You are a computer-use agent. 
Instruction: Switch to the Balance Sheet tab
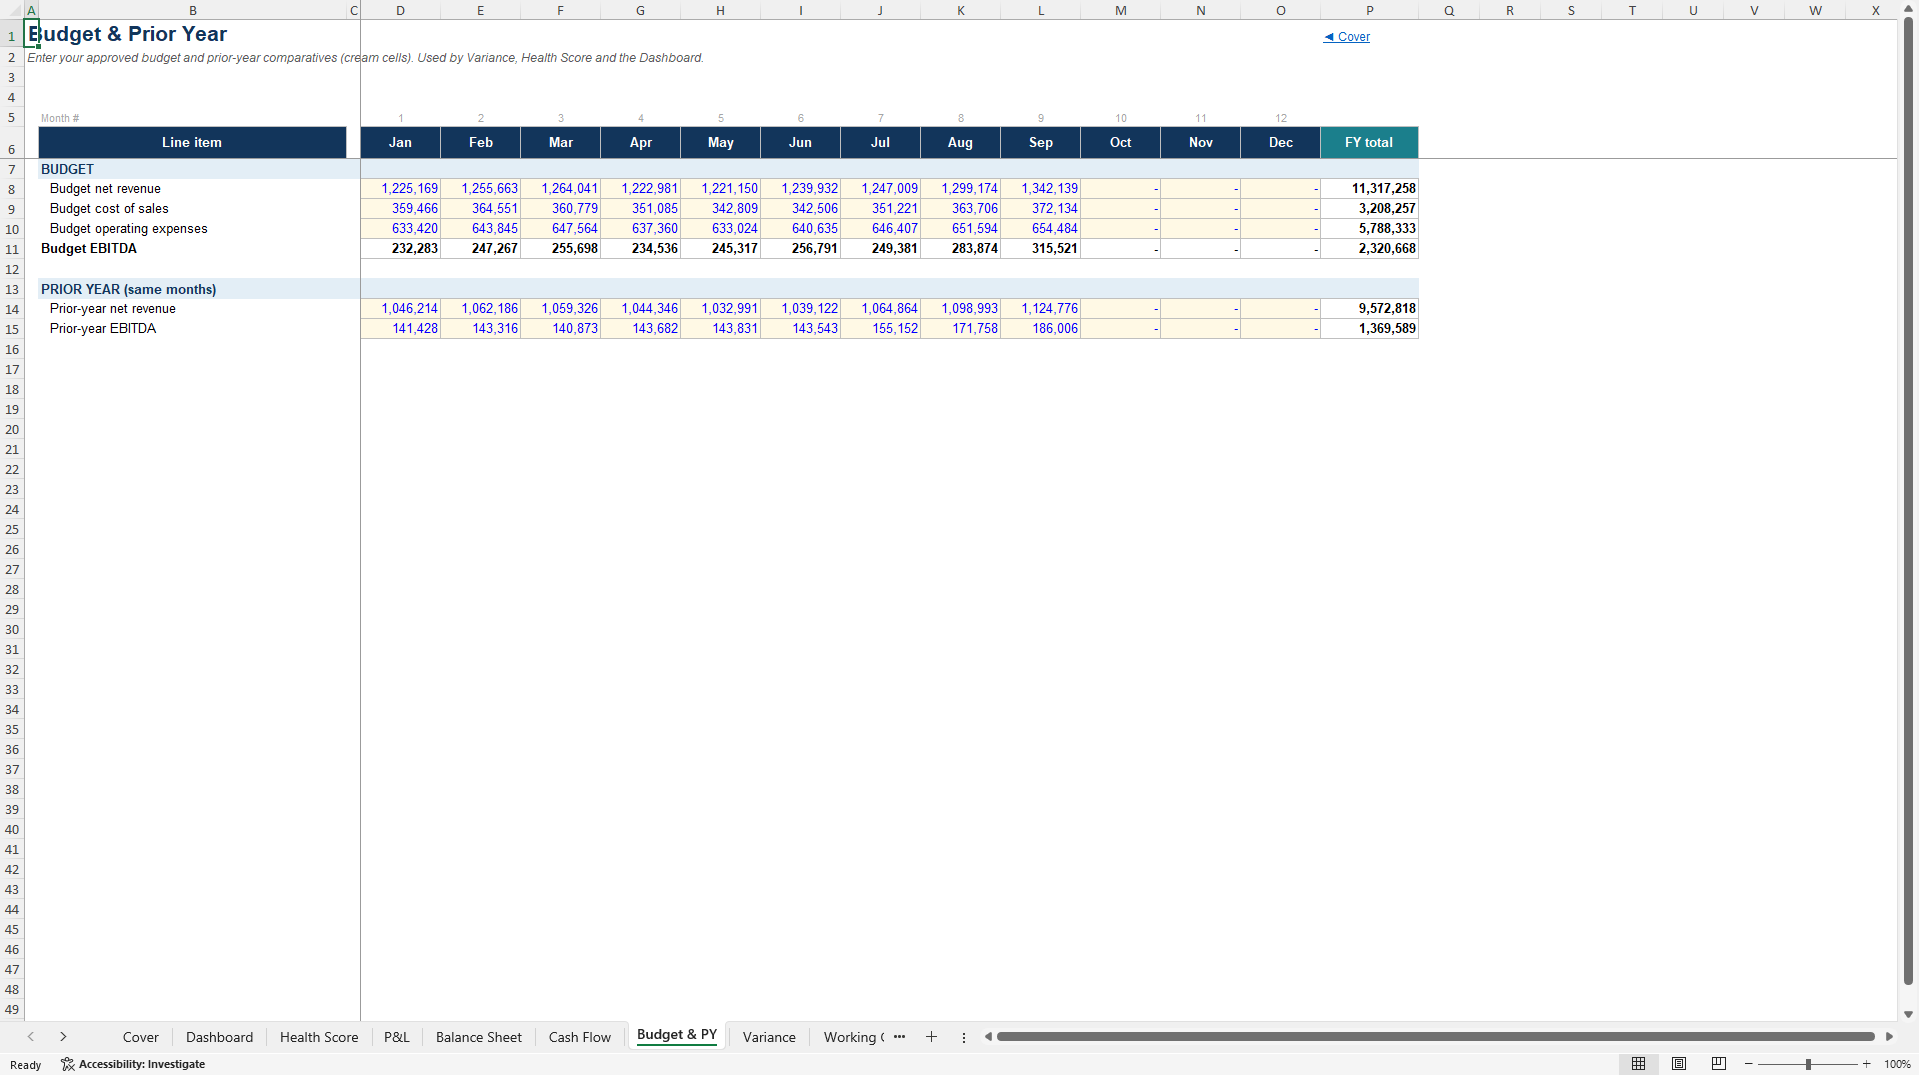478,1037
